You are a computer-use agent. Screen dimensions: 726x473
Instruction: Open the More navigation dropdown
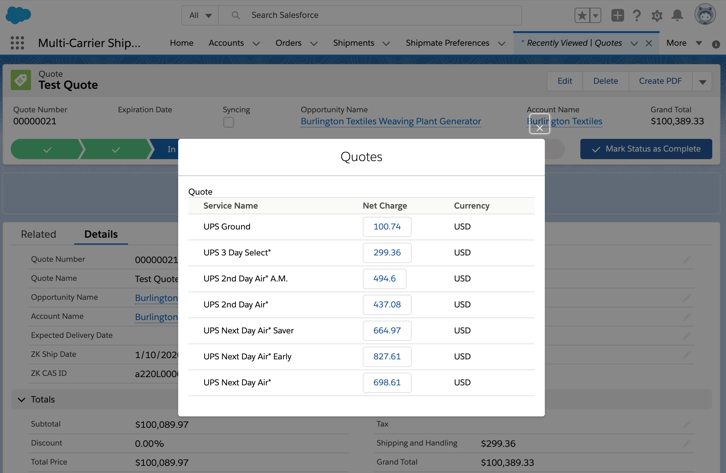tap(684, 43)
